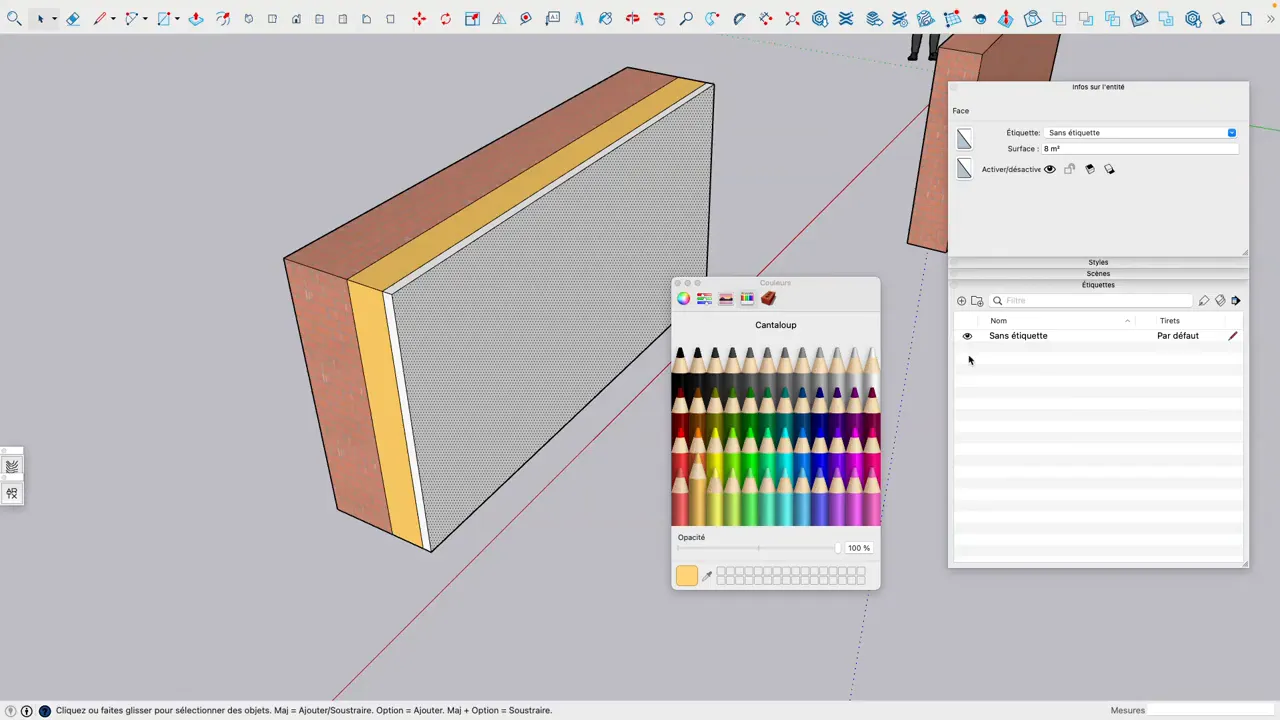Image resolution: width=1280 pixels, height=720 pixels.
Task: Expand the Styles panel
Action: pyautogui.click(x=1098, y=262)
